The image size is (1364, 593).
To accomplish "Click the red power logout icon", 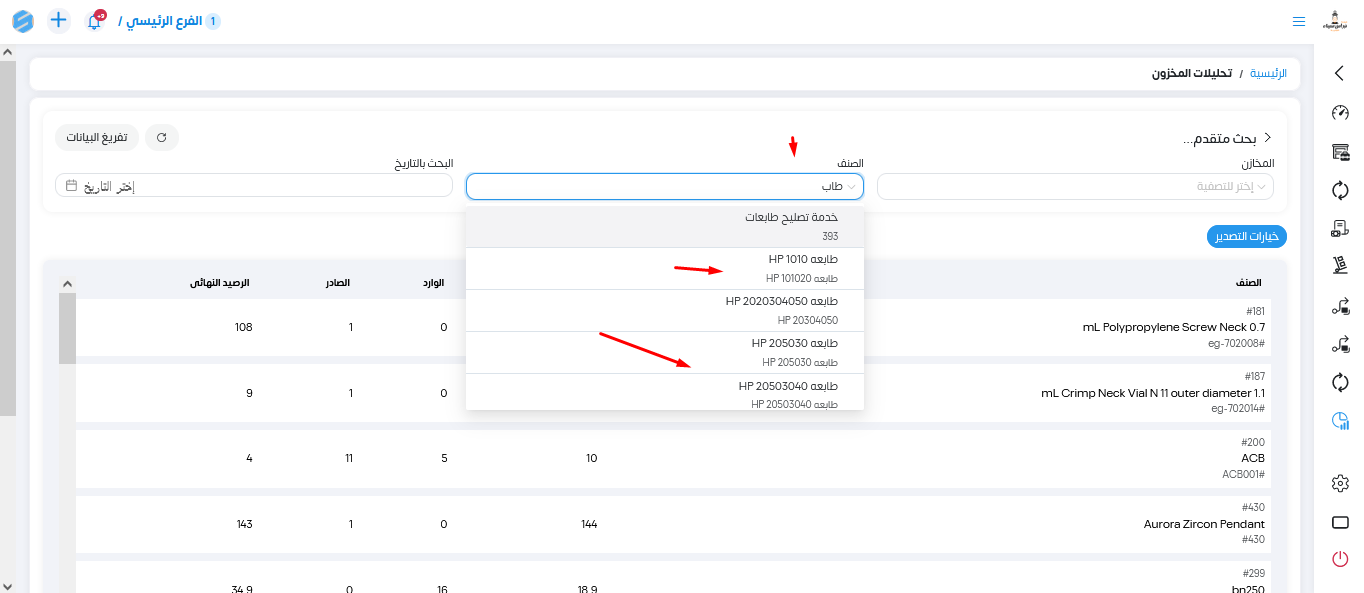I will (1340, 559).
